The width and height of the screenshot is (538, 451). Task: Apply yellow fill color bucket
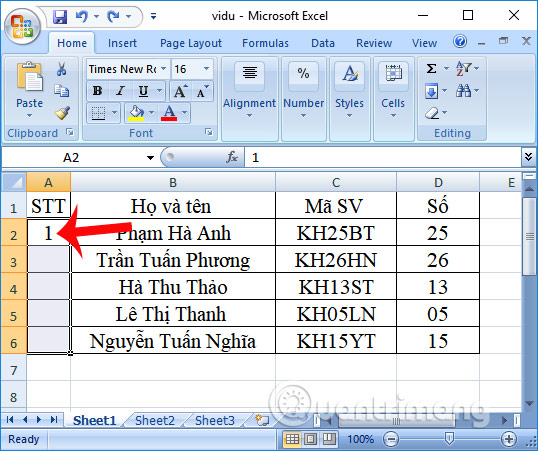[136, 113]
